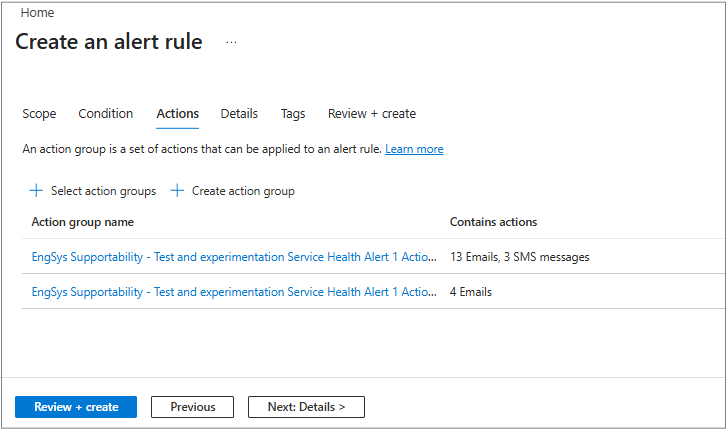Switch to the Scope tab
The height and width of the screenshot is (429, 727).
(x=39, y=114)
